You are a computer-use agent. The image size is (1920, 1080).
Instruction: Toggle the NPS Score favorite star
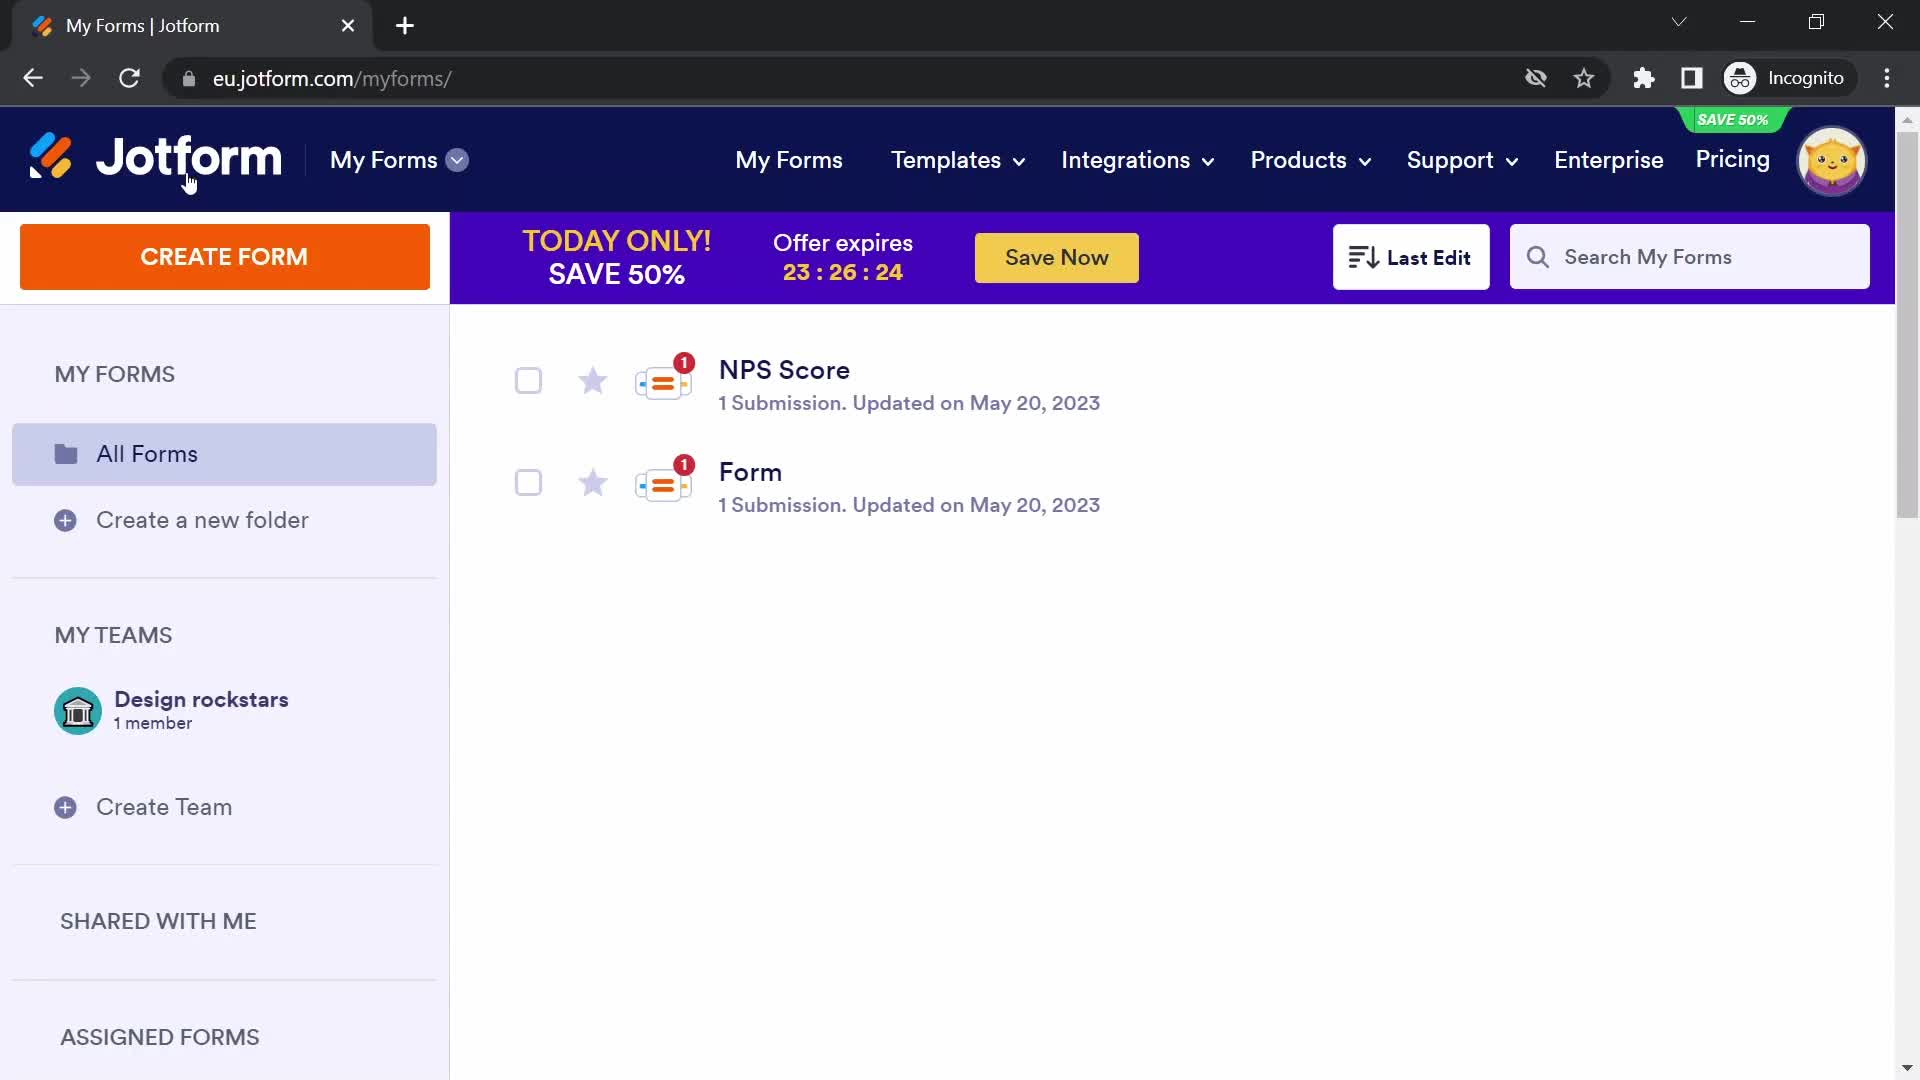coord(592,382)
